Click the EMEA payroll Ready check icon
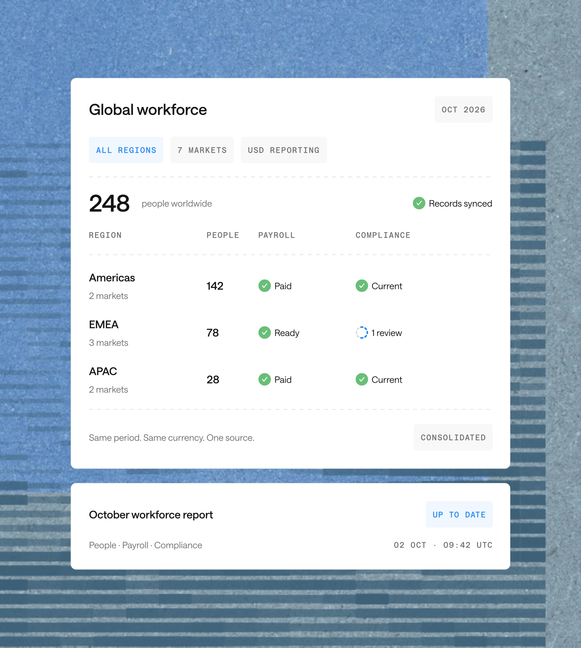The width and height of the screenshot is (581, 648). pyautogui.click(x=264, y=333)
